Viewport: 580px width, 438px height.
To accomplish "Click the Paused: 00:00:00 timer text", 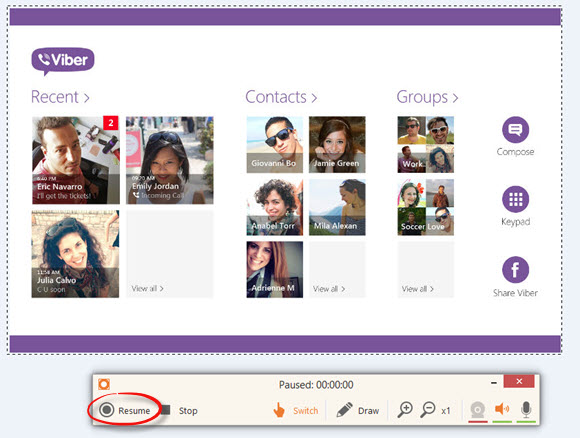I will point(316,385).
